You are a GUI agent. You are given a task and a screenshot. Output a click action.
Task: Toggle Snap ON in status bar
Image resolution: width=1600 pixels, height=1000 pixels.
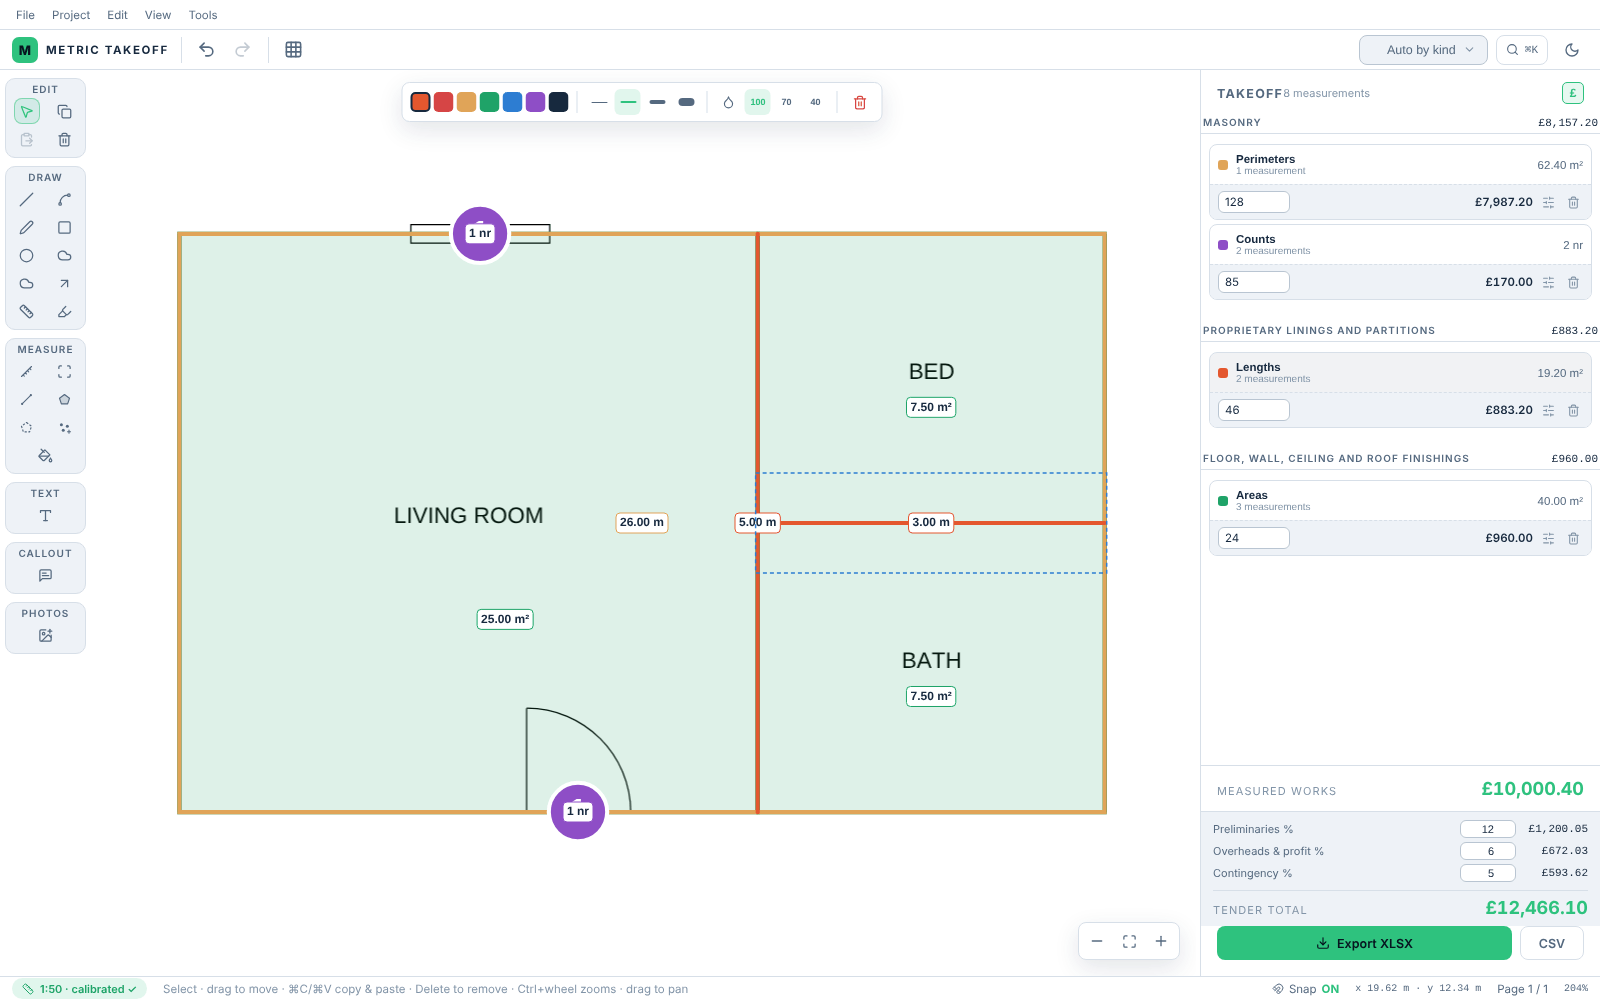(x=1305, y=989)
